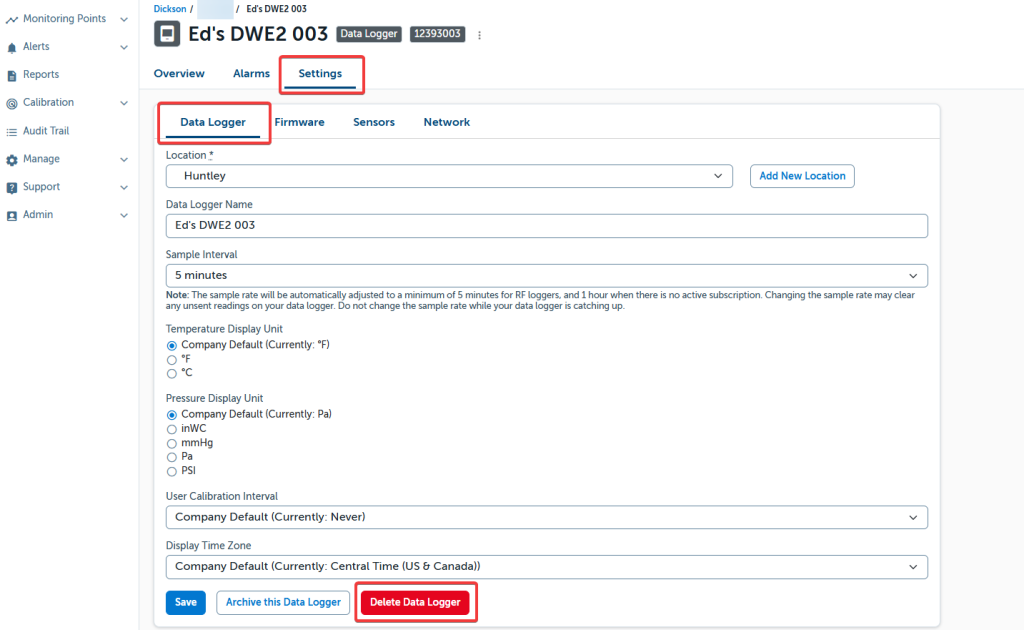Open the Location dropdown showing Huntley
The image size is (1024, 630).
click(x=449, y=176)
